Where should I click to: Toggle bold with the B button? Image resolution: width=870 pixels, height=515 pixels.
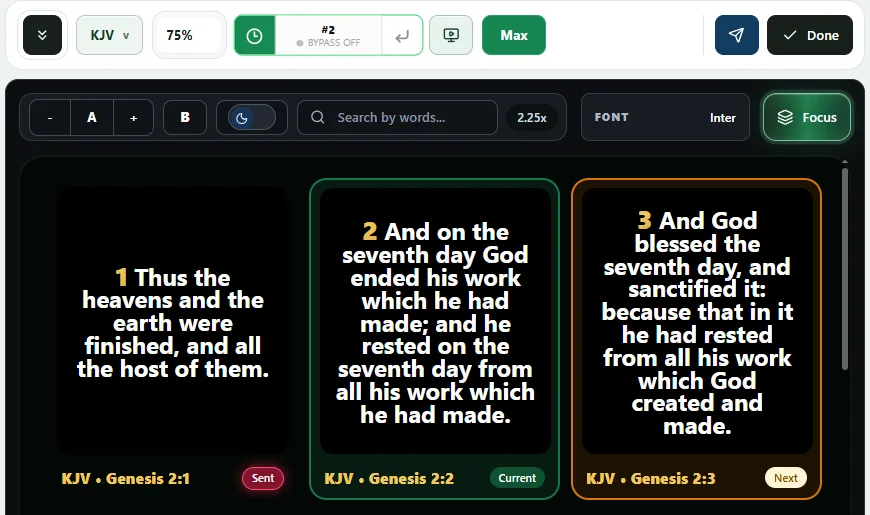click(185, 118)
